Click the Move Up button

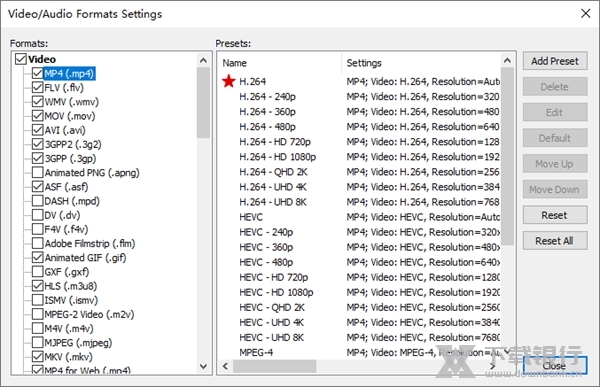(555, 164)
